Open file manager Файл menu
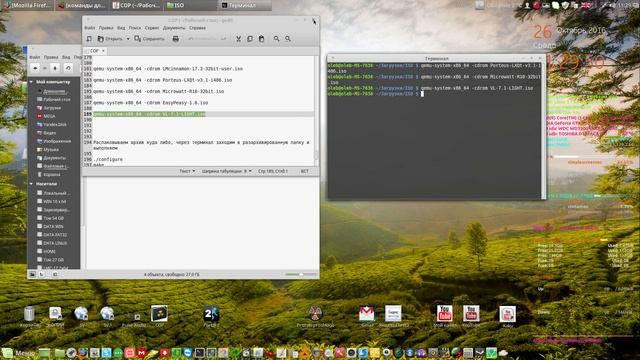Screen dimensions: 640x360 [35, 57]
